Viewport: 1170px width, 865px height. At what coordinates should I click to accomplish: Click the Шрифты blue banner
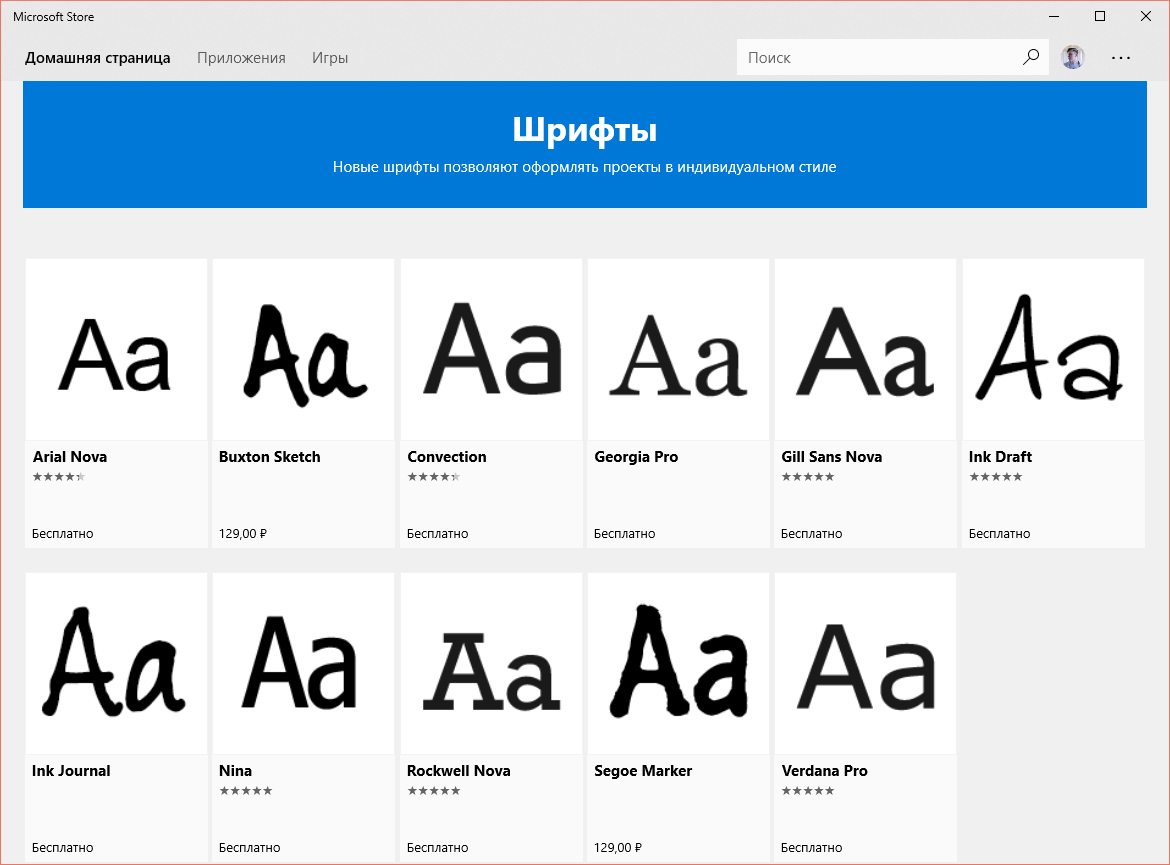(x=585, y=145)
